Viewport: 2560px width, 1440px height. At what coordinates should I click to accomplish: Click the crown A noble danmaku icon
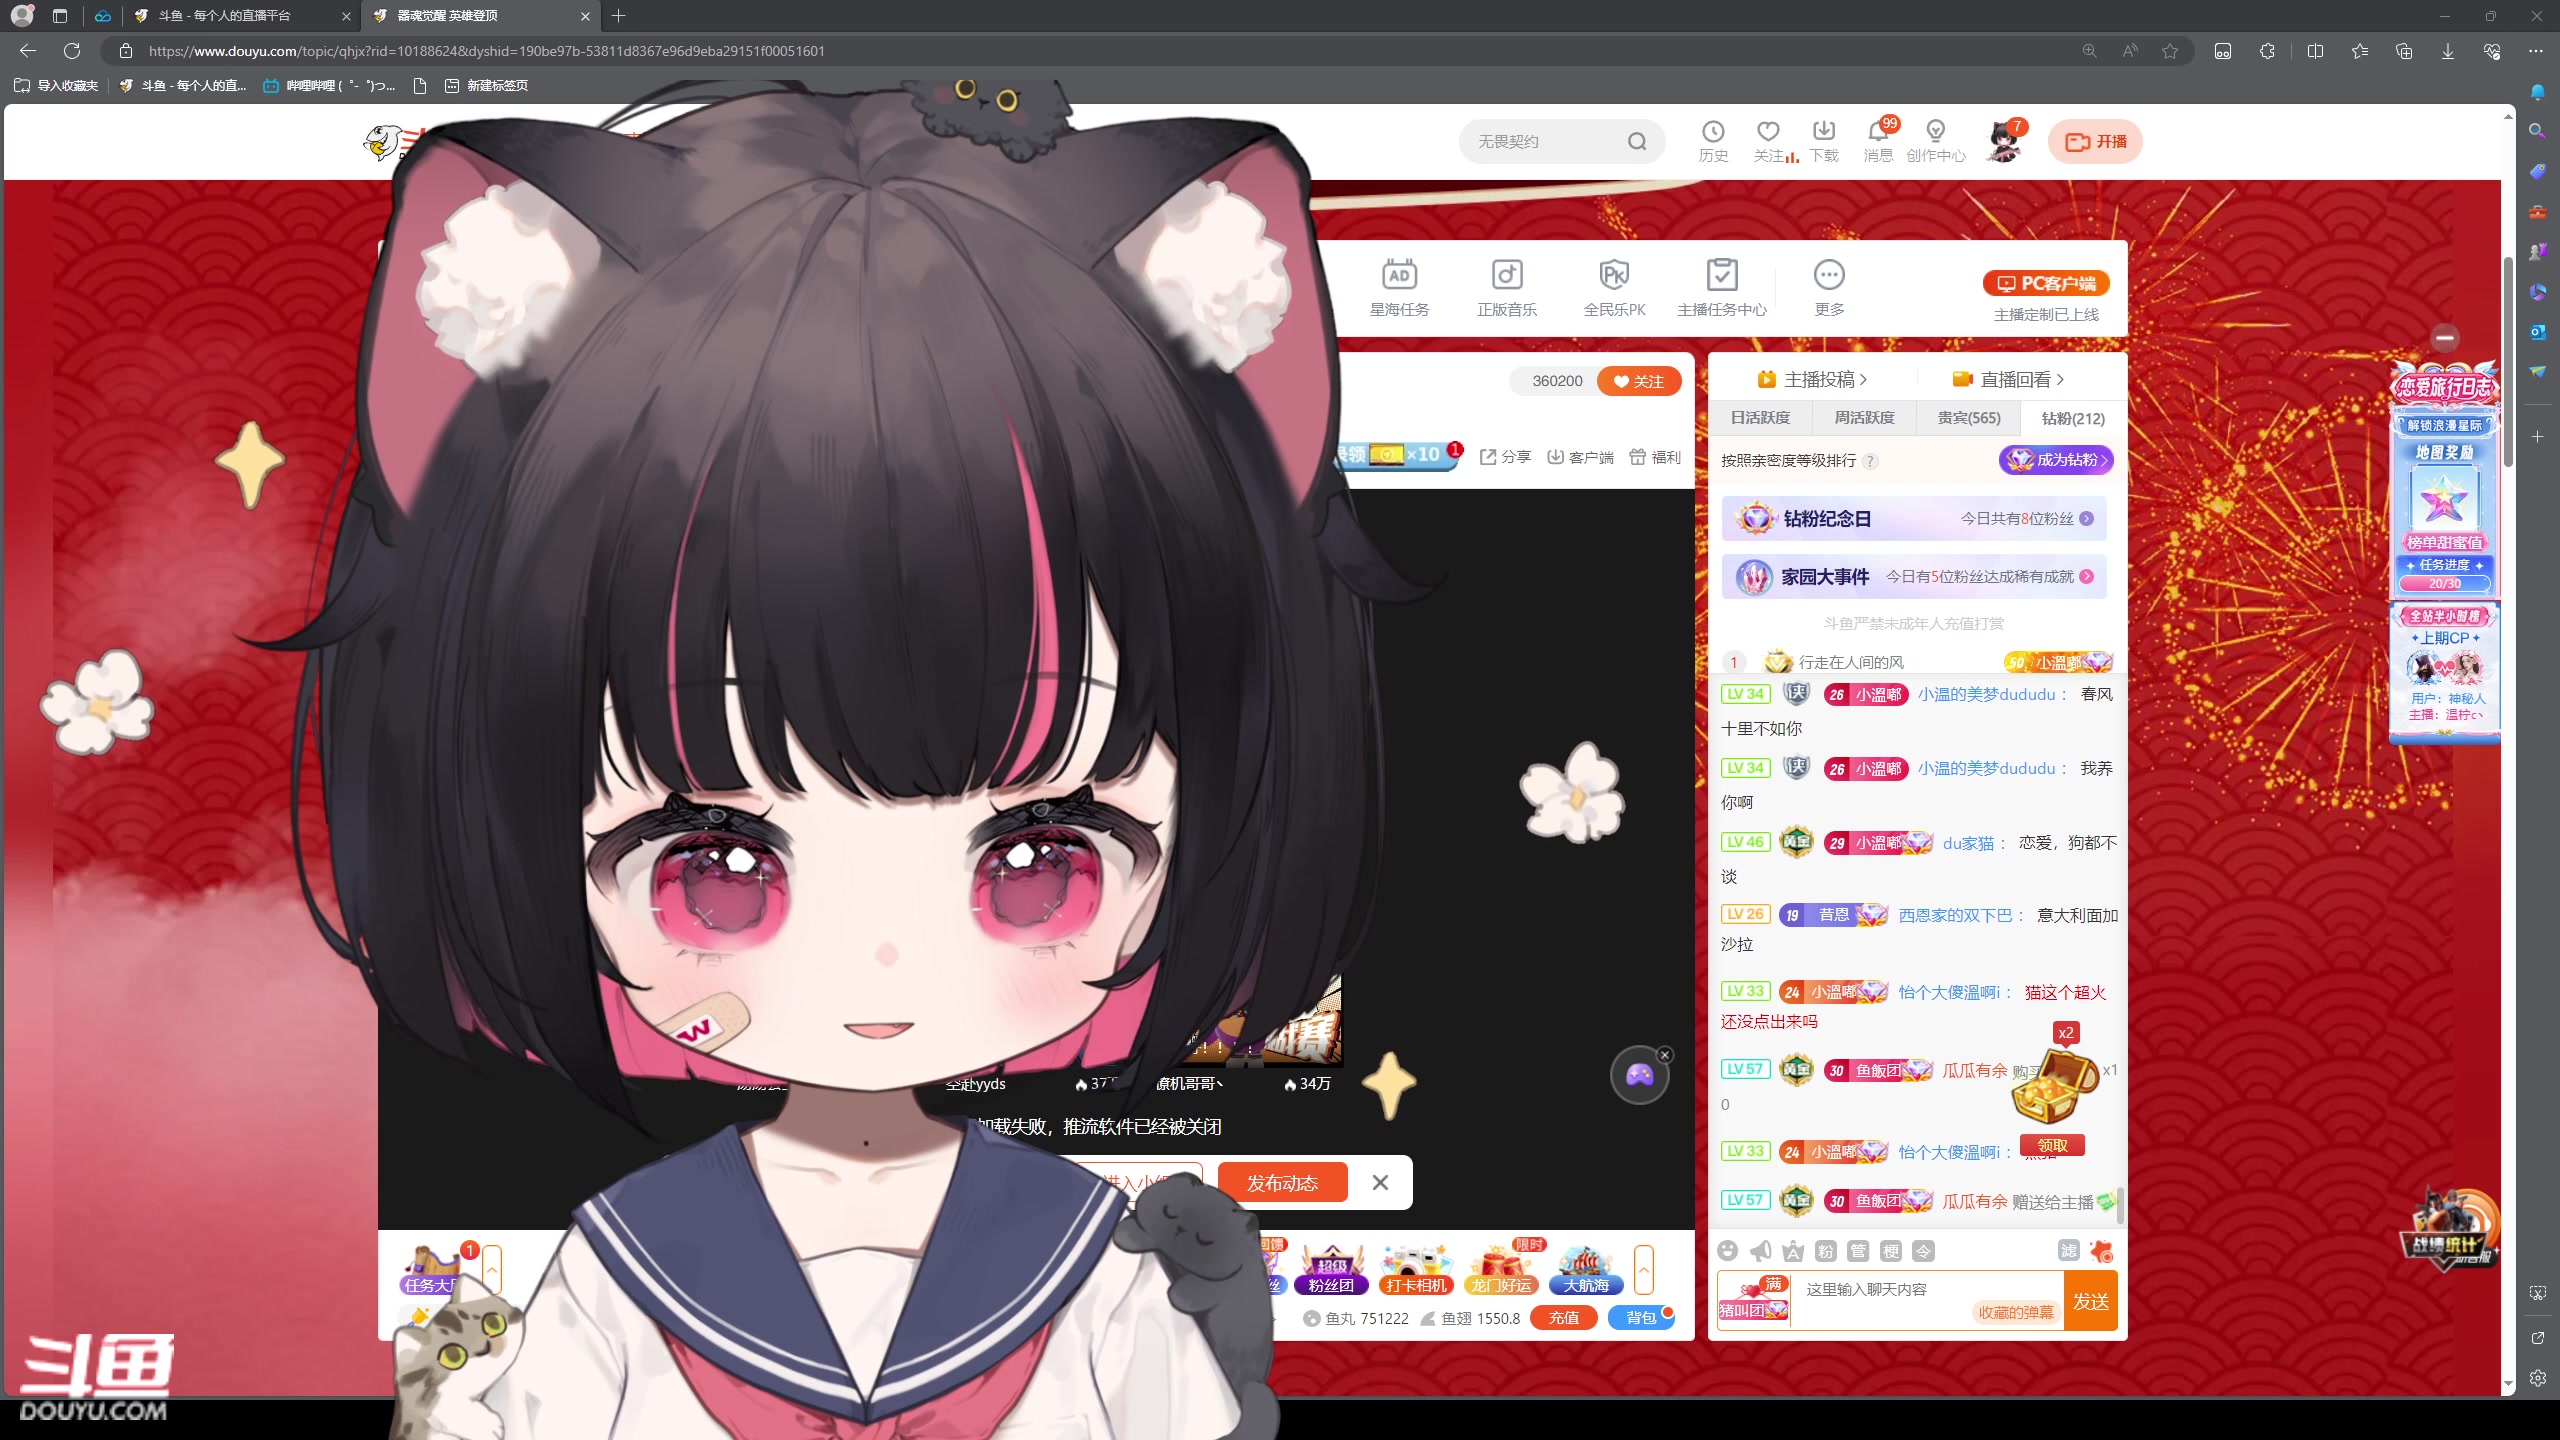(x=1794, y=1251)
